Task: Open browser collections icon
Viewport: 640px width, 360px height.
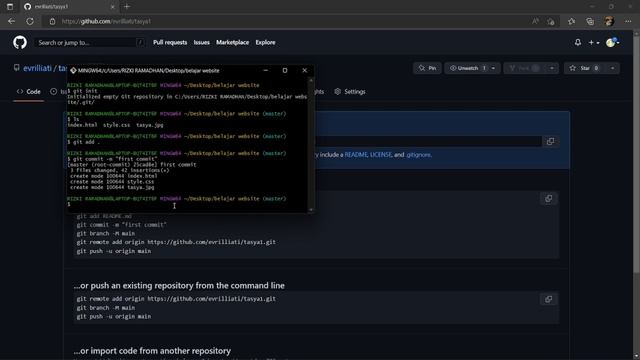Action: (590, 21)
